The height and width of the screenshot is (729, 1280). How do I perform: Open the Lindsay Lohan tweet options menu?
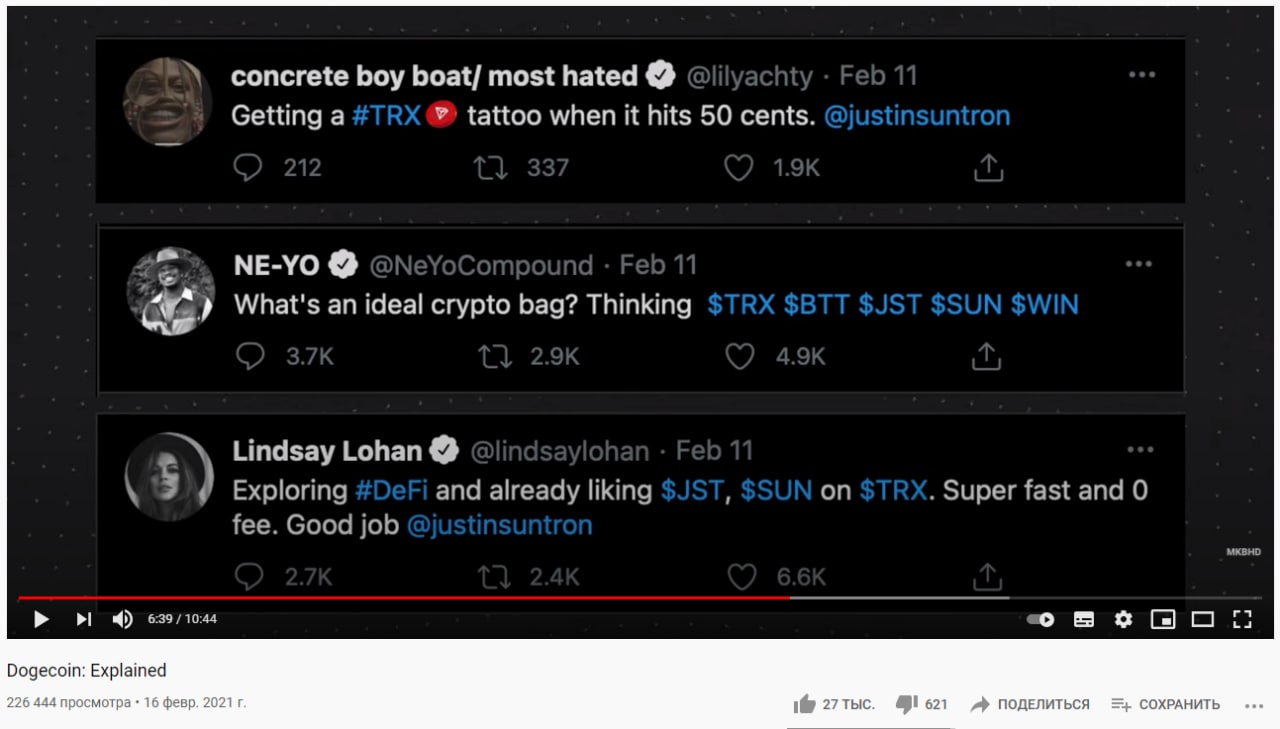[x=1140, y=450]
